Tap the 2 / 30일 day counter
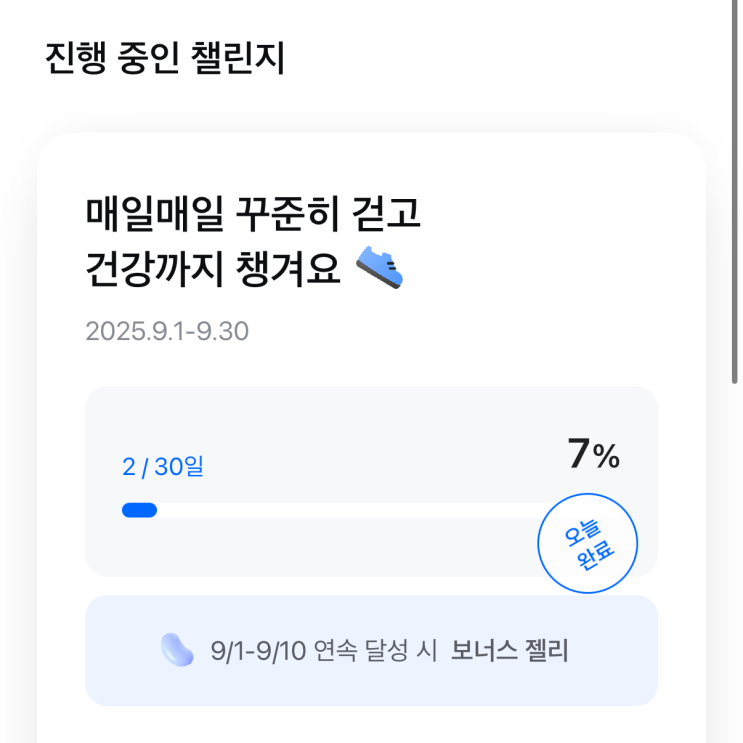Screen dimensions: 743x743 tap(162, 467)
